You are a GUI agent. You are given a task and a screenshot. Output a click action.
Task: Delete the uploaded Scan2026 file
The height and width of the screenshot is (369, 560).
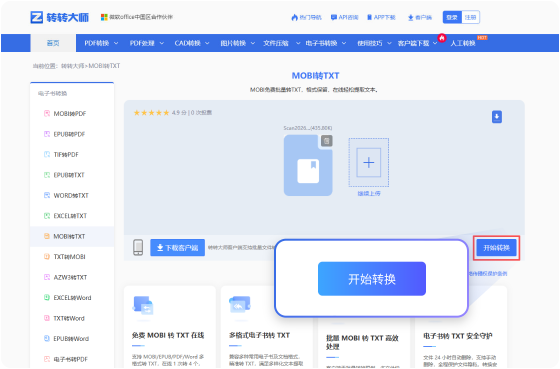point(326,141)
